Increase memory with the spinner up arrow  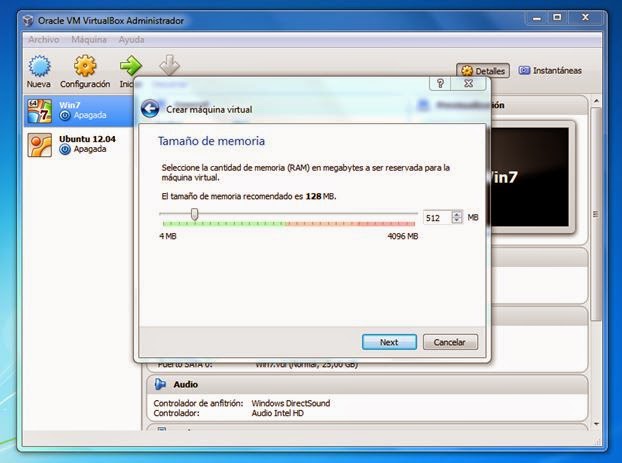tap(457, 214)
